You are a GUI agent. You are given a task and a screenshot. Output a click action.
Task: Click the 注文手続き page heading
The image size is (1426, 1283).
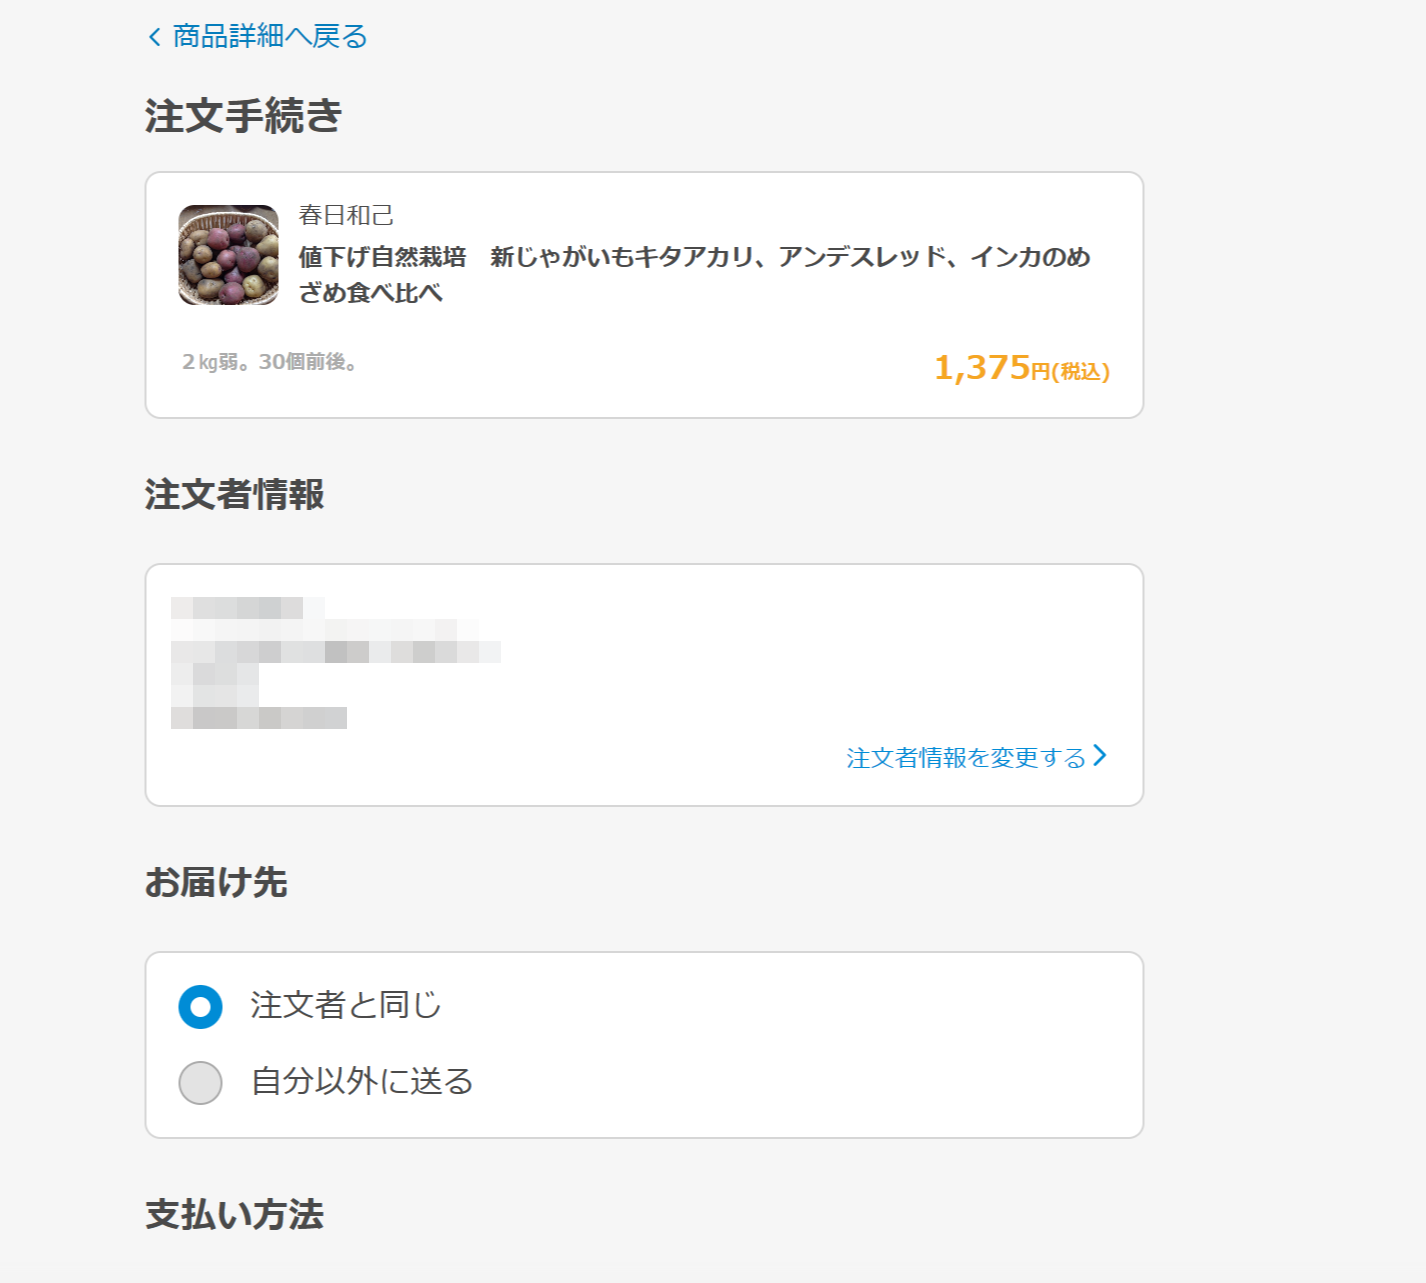coord(243,116)
